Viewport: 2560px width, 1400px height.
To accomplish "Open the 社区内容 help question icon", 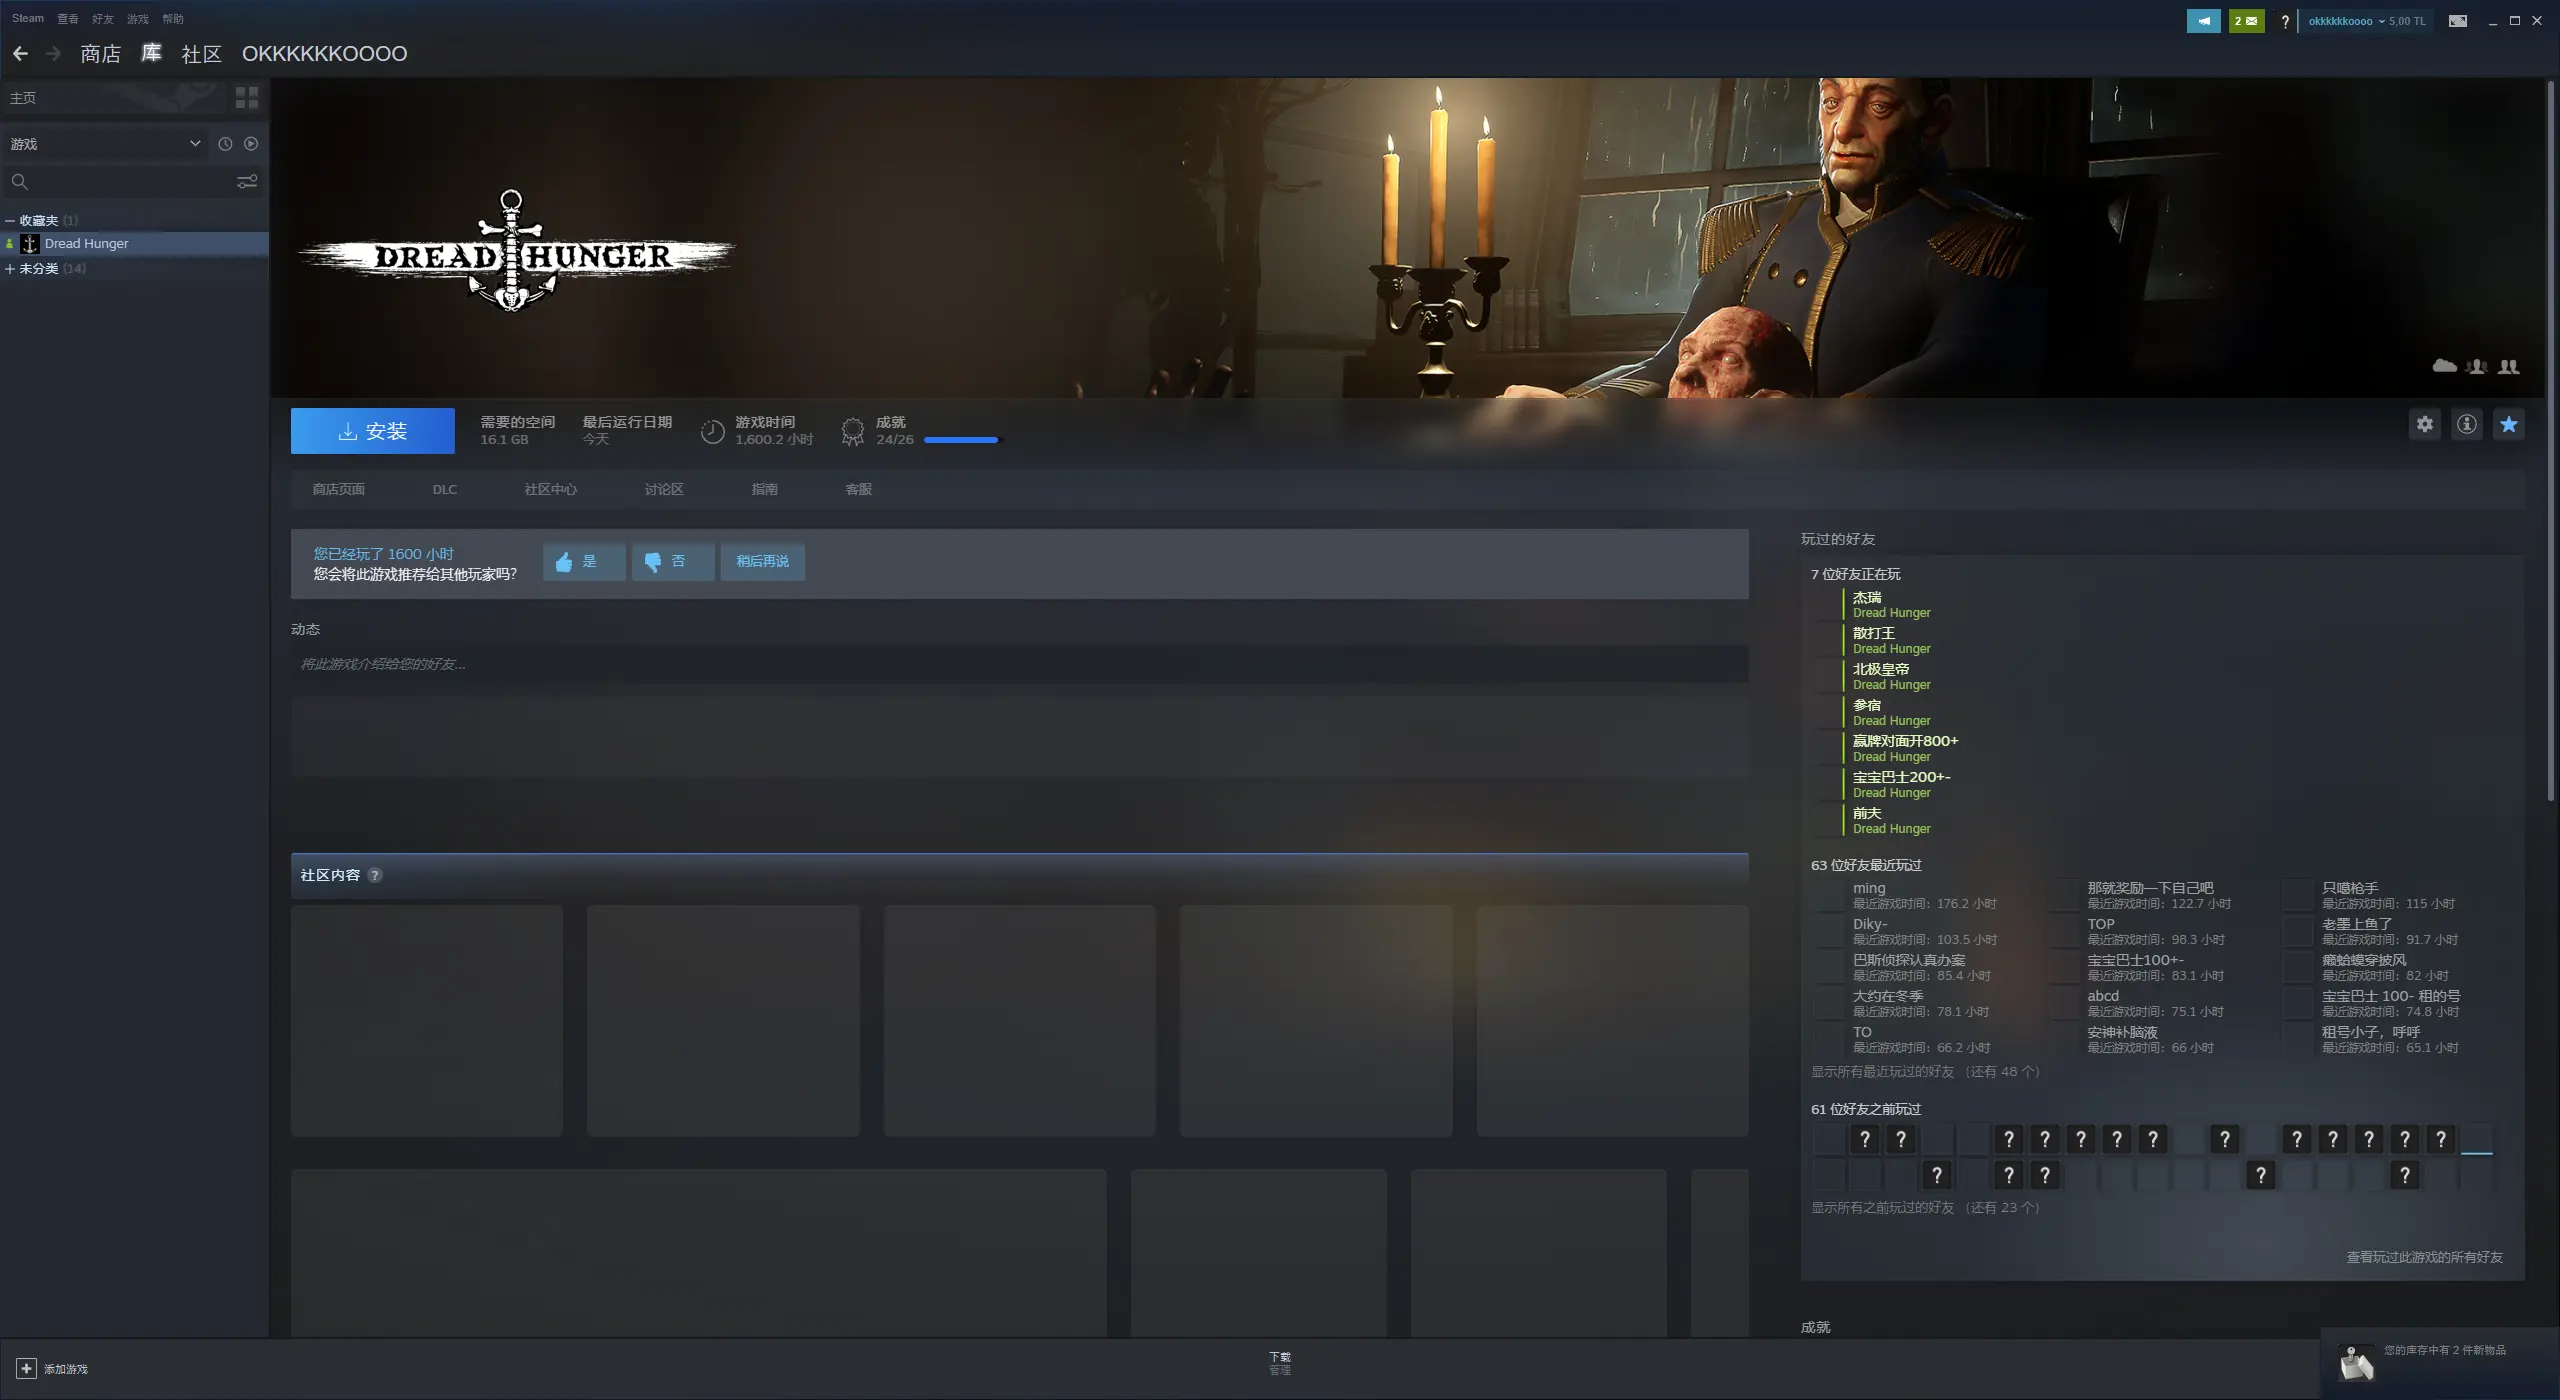I will tap(375, 875).
